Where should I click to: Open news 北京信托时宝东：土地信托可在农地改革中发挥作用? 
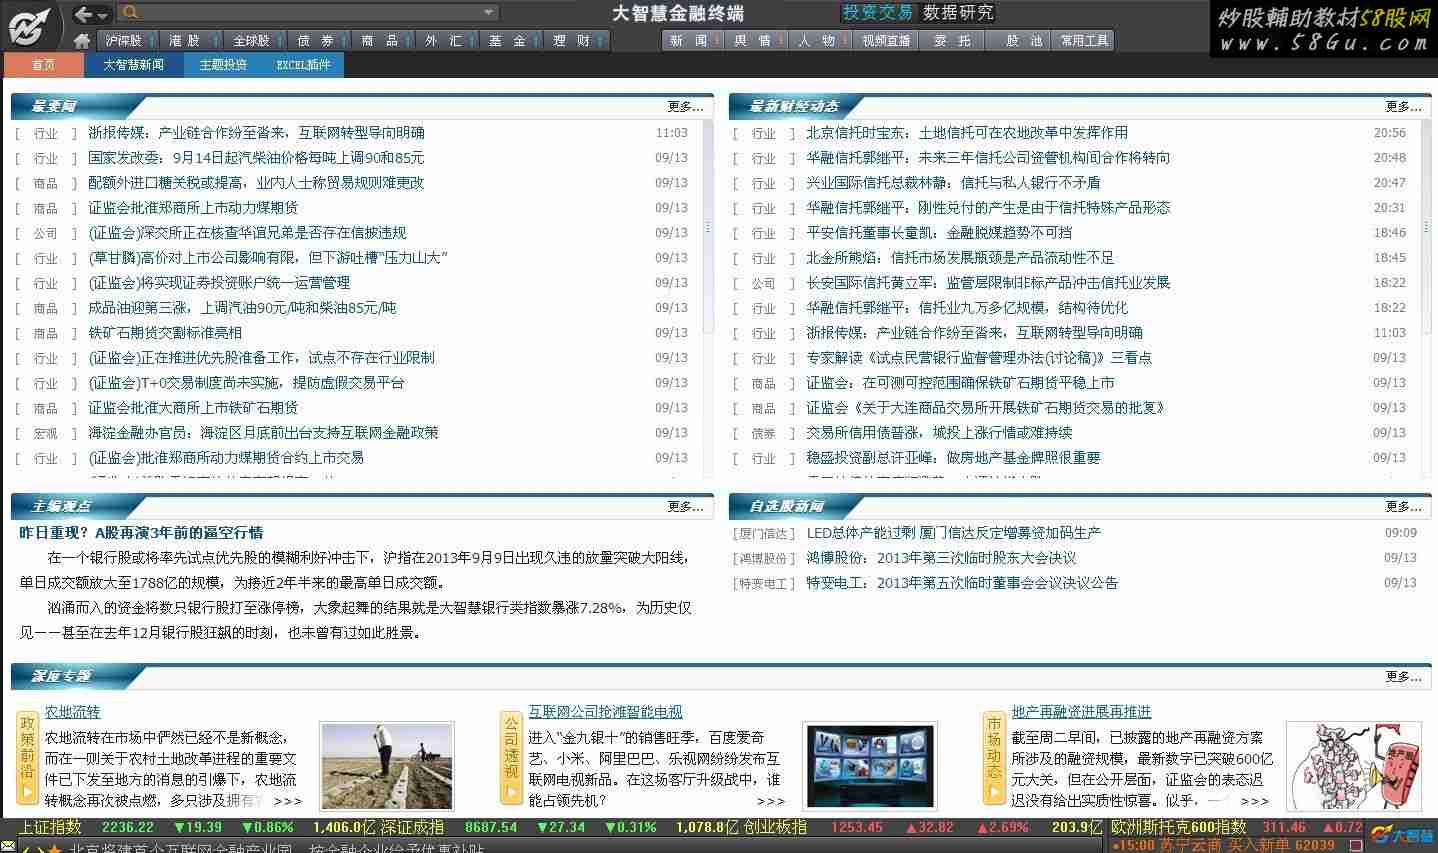[967, 133]
